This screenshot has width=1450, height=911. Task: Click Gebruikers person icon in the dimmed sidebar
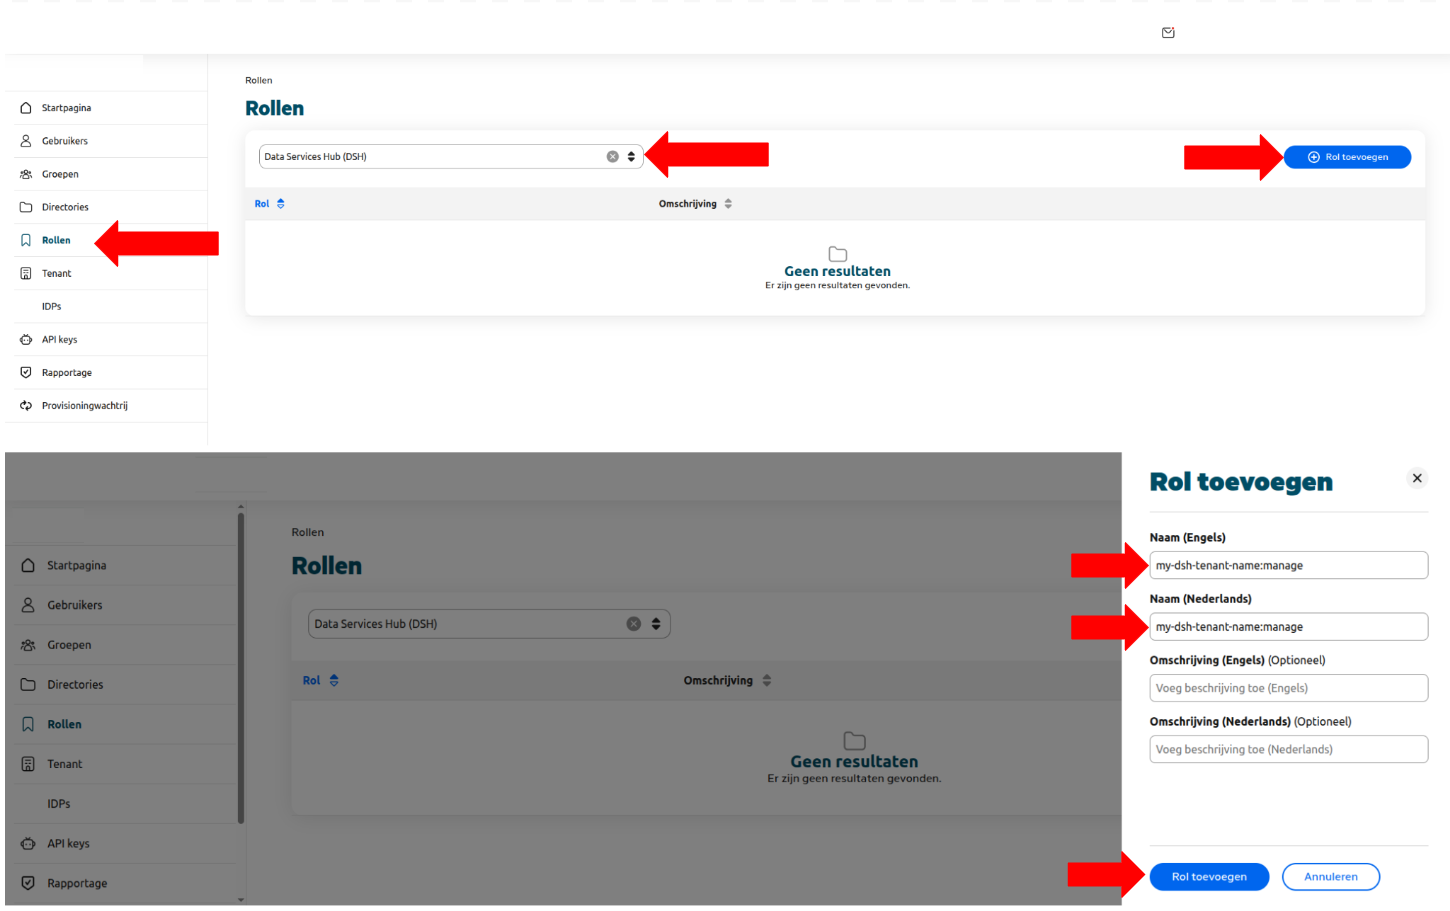(28, 605)
